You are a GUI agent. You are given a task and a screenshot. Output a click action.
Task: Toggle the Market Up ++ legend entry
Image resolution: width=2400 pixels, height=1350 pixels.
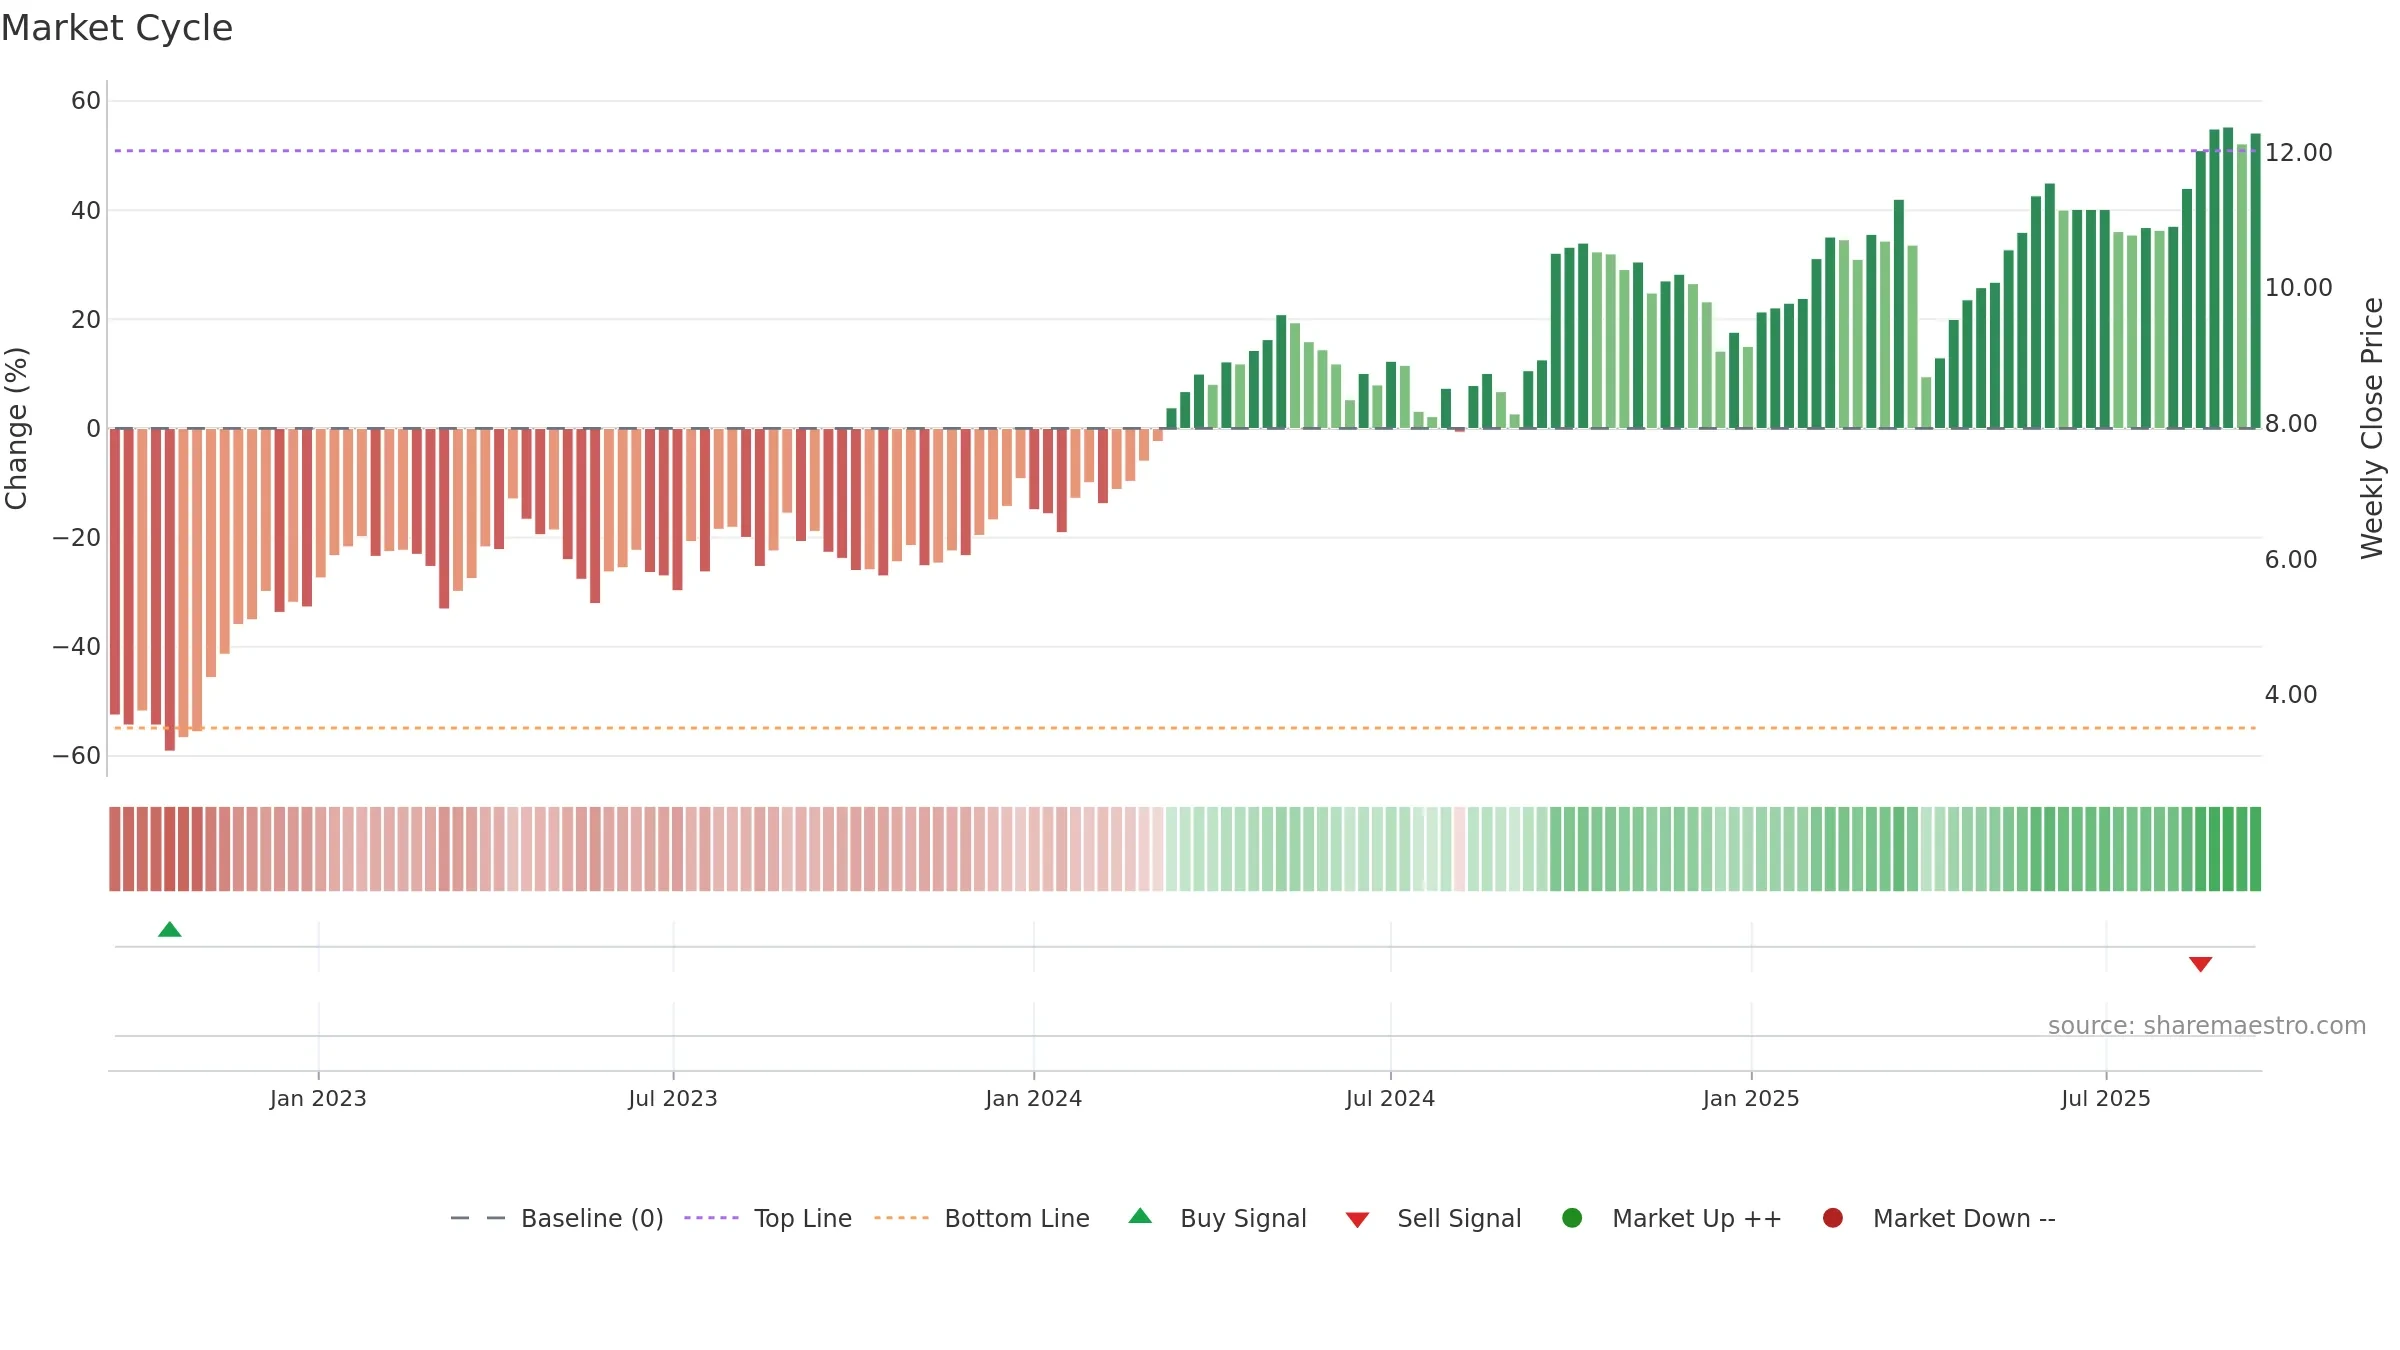click(1671, 1218)
